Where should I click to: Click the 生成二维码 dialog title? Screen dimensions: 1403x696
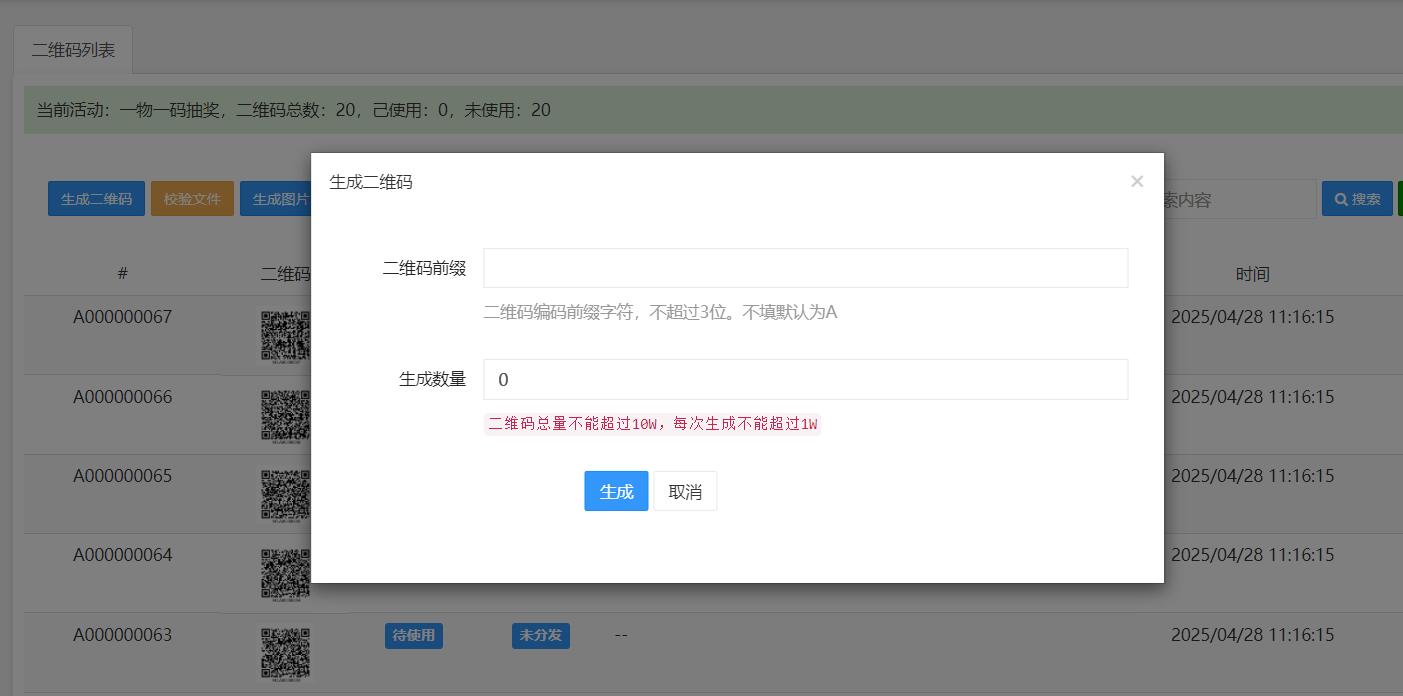[x=371, y=182]
